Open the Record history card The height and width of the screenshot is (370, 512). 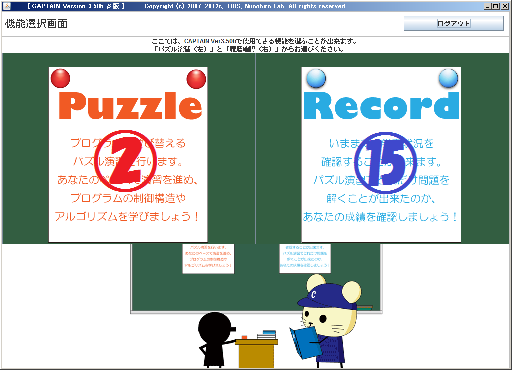coord(381,154)
